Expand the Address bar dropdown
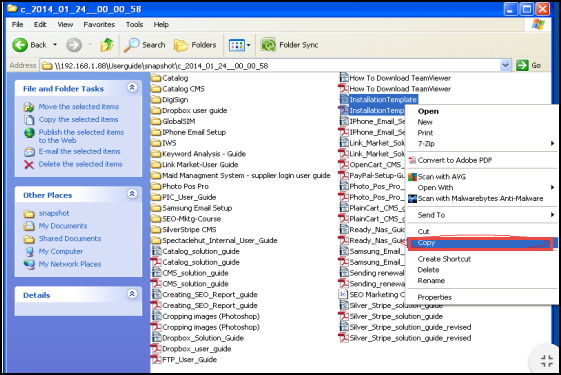 click(505, 65)
